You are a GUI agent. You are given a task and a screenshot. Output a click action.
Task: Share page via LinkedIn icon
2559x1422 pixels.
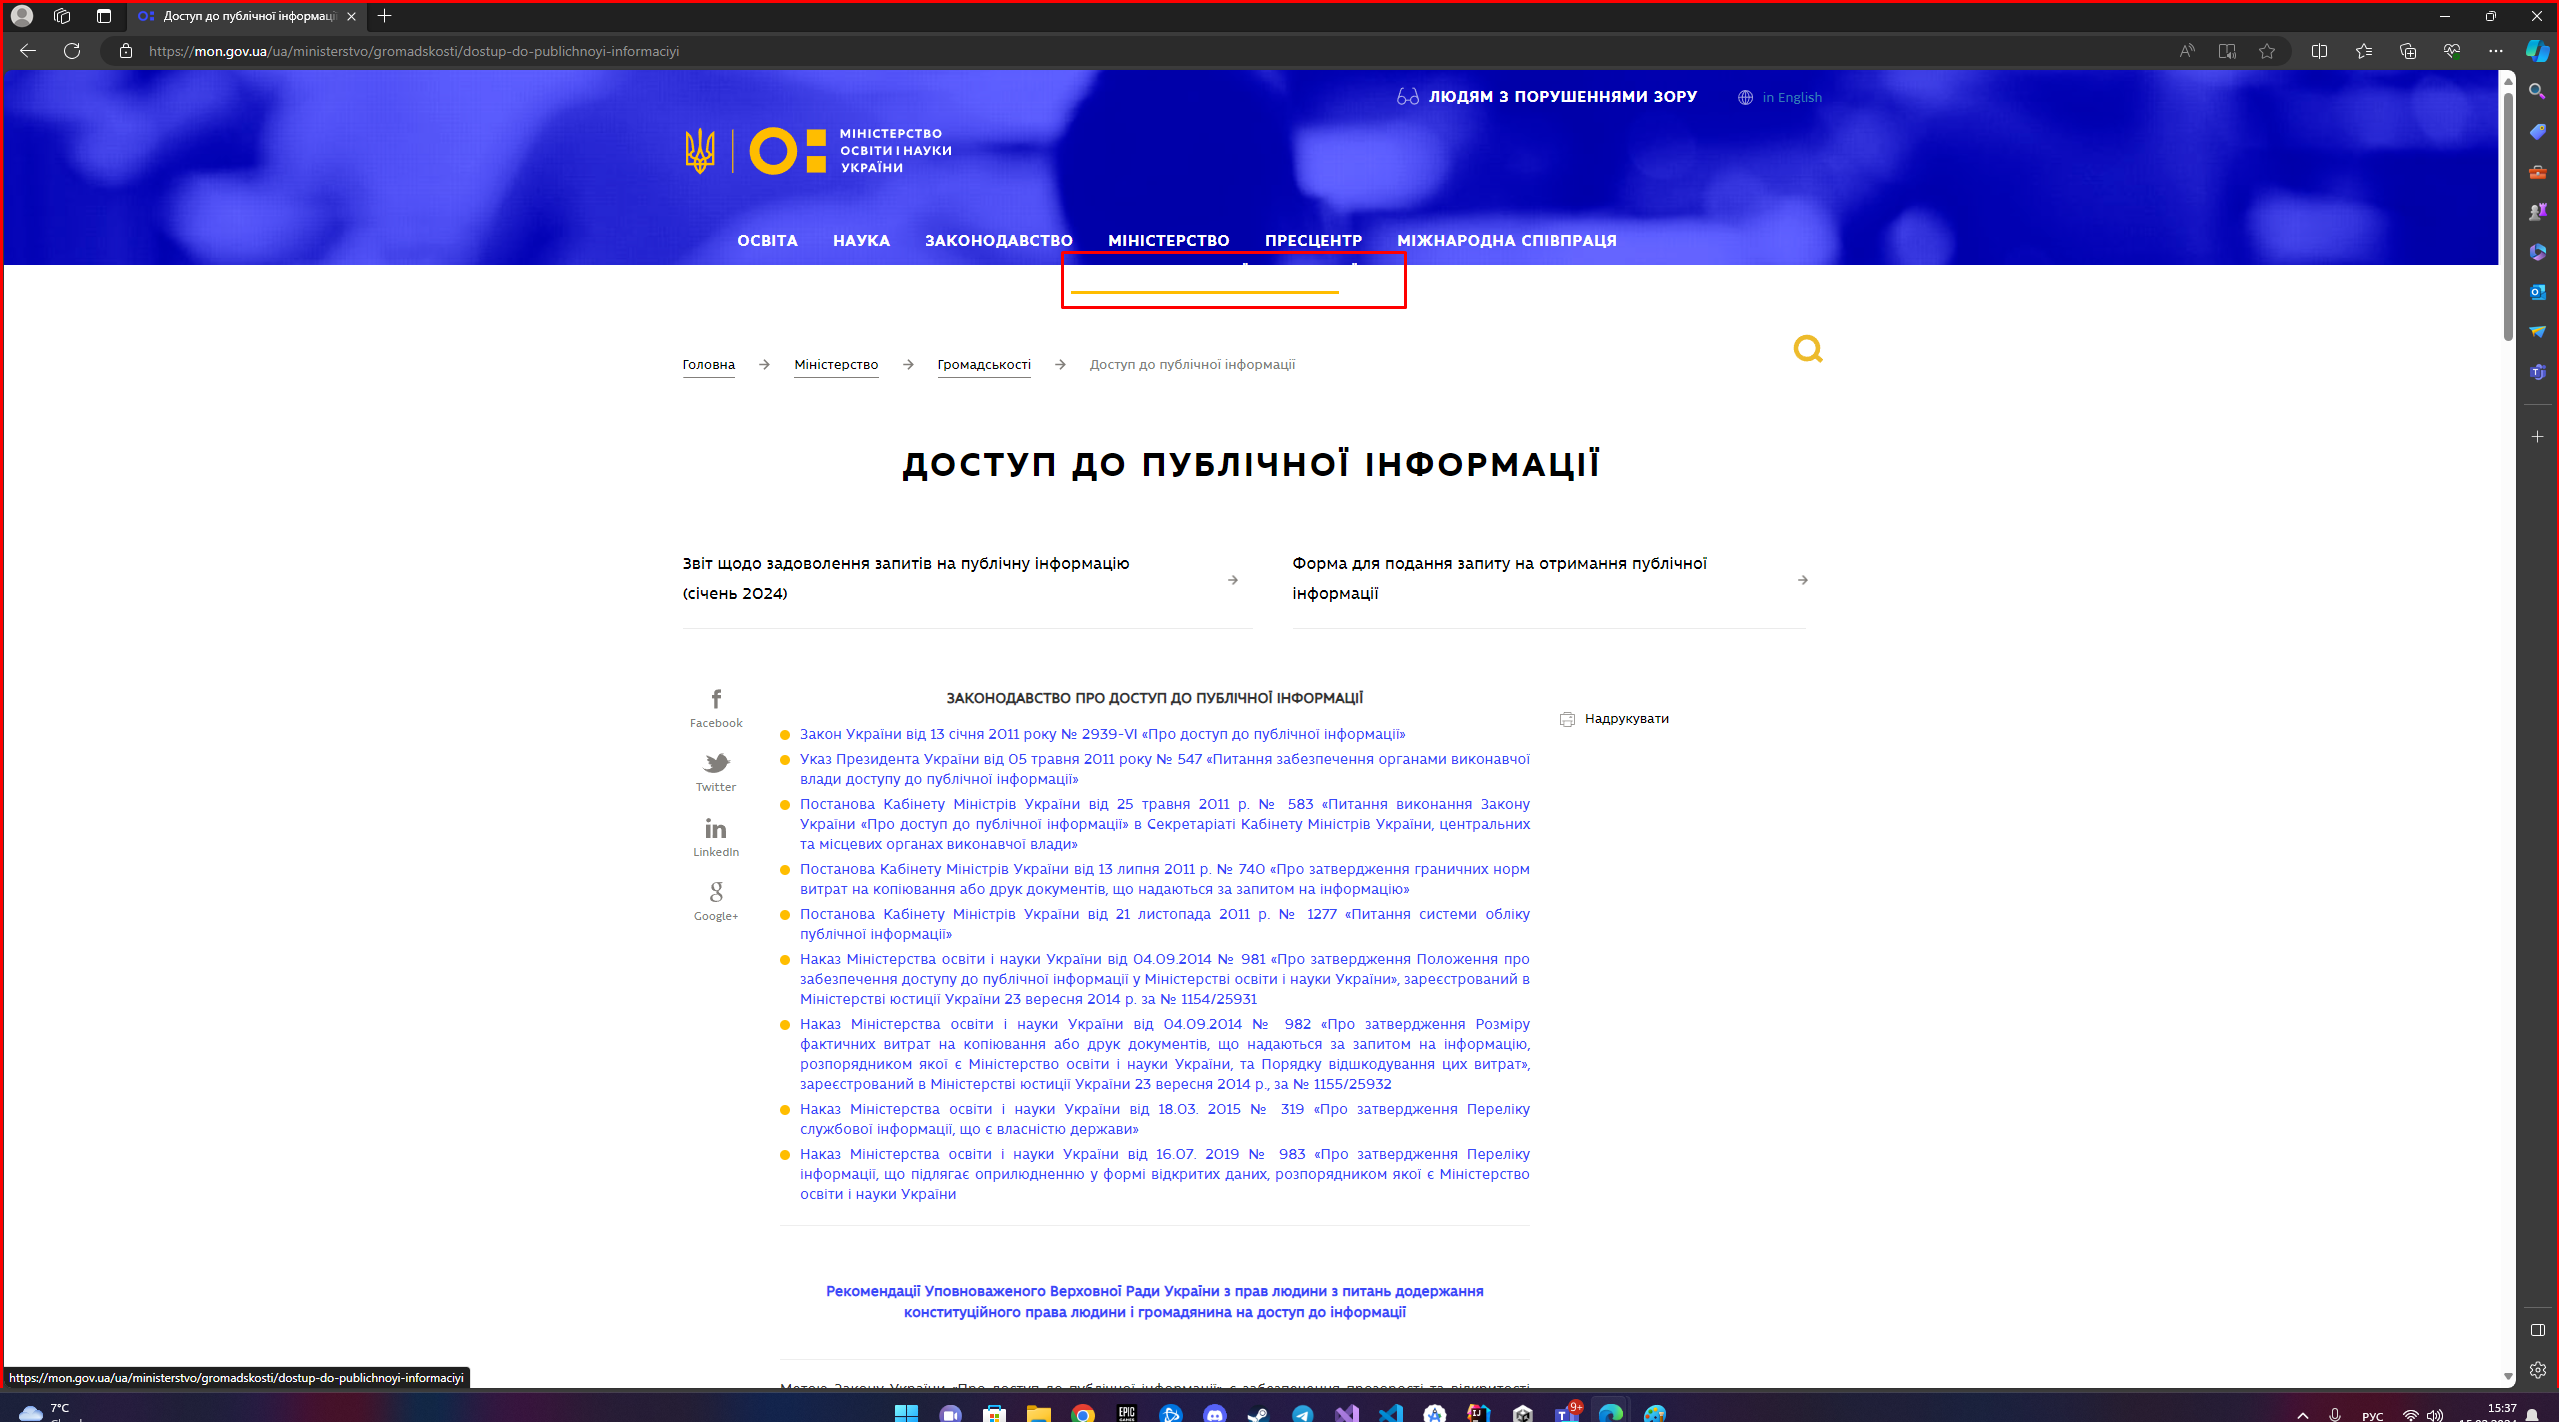coord(716,829)
